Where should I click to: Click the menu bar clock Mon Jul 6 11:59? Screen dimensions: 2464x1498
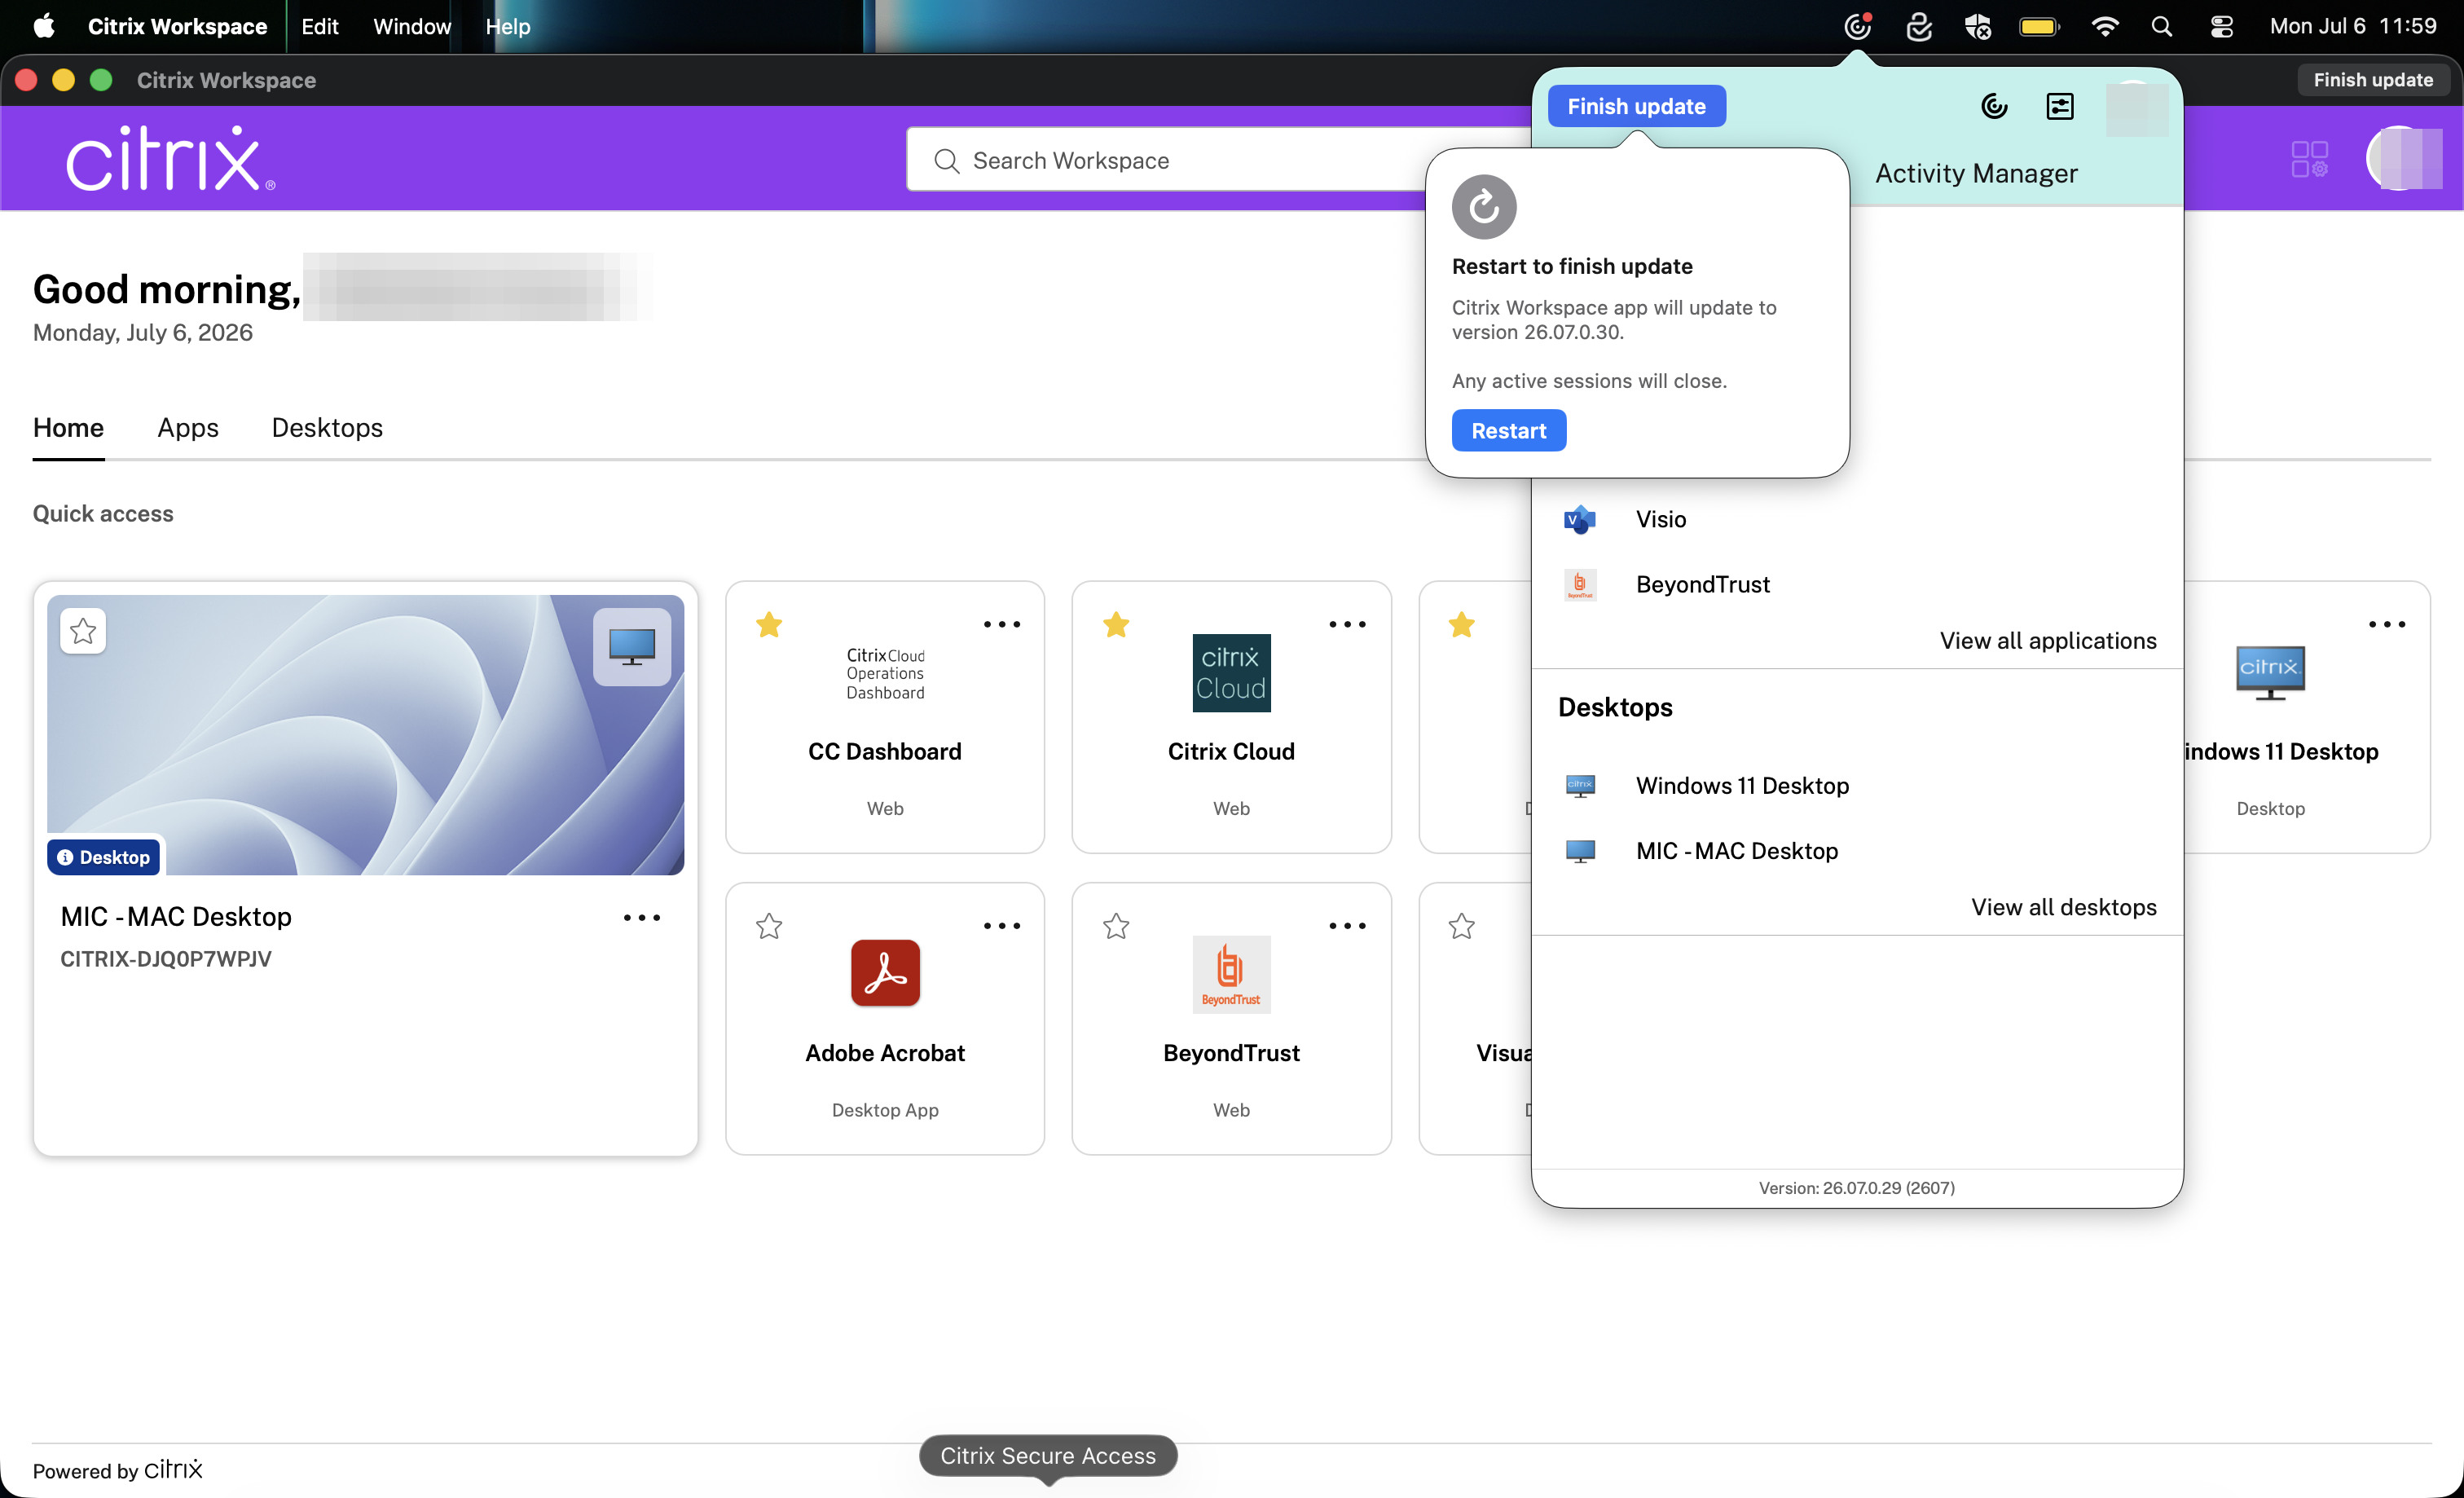pos(2353,26)
